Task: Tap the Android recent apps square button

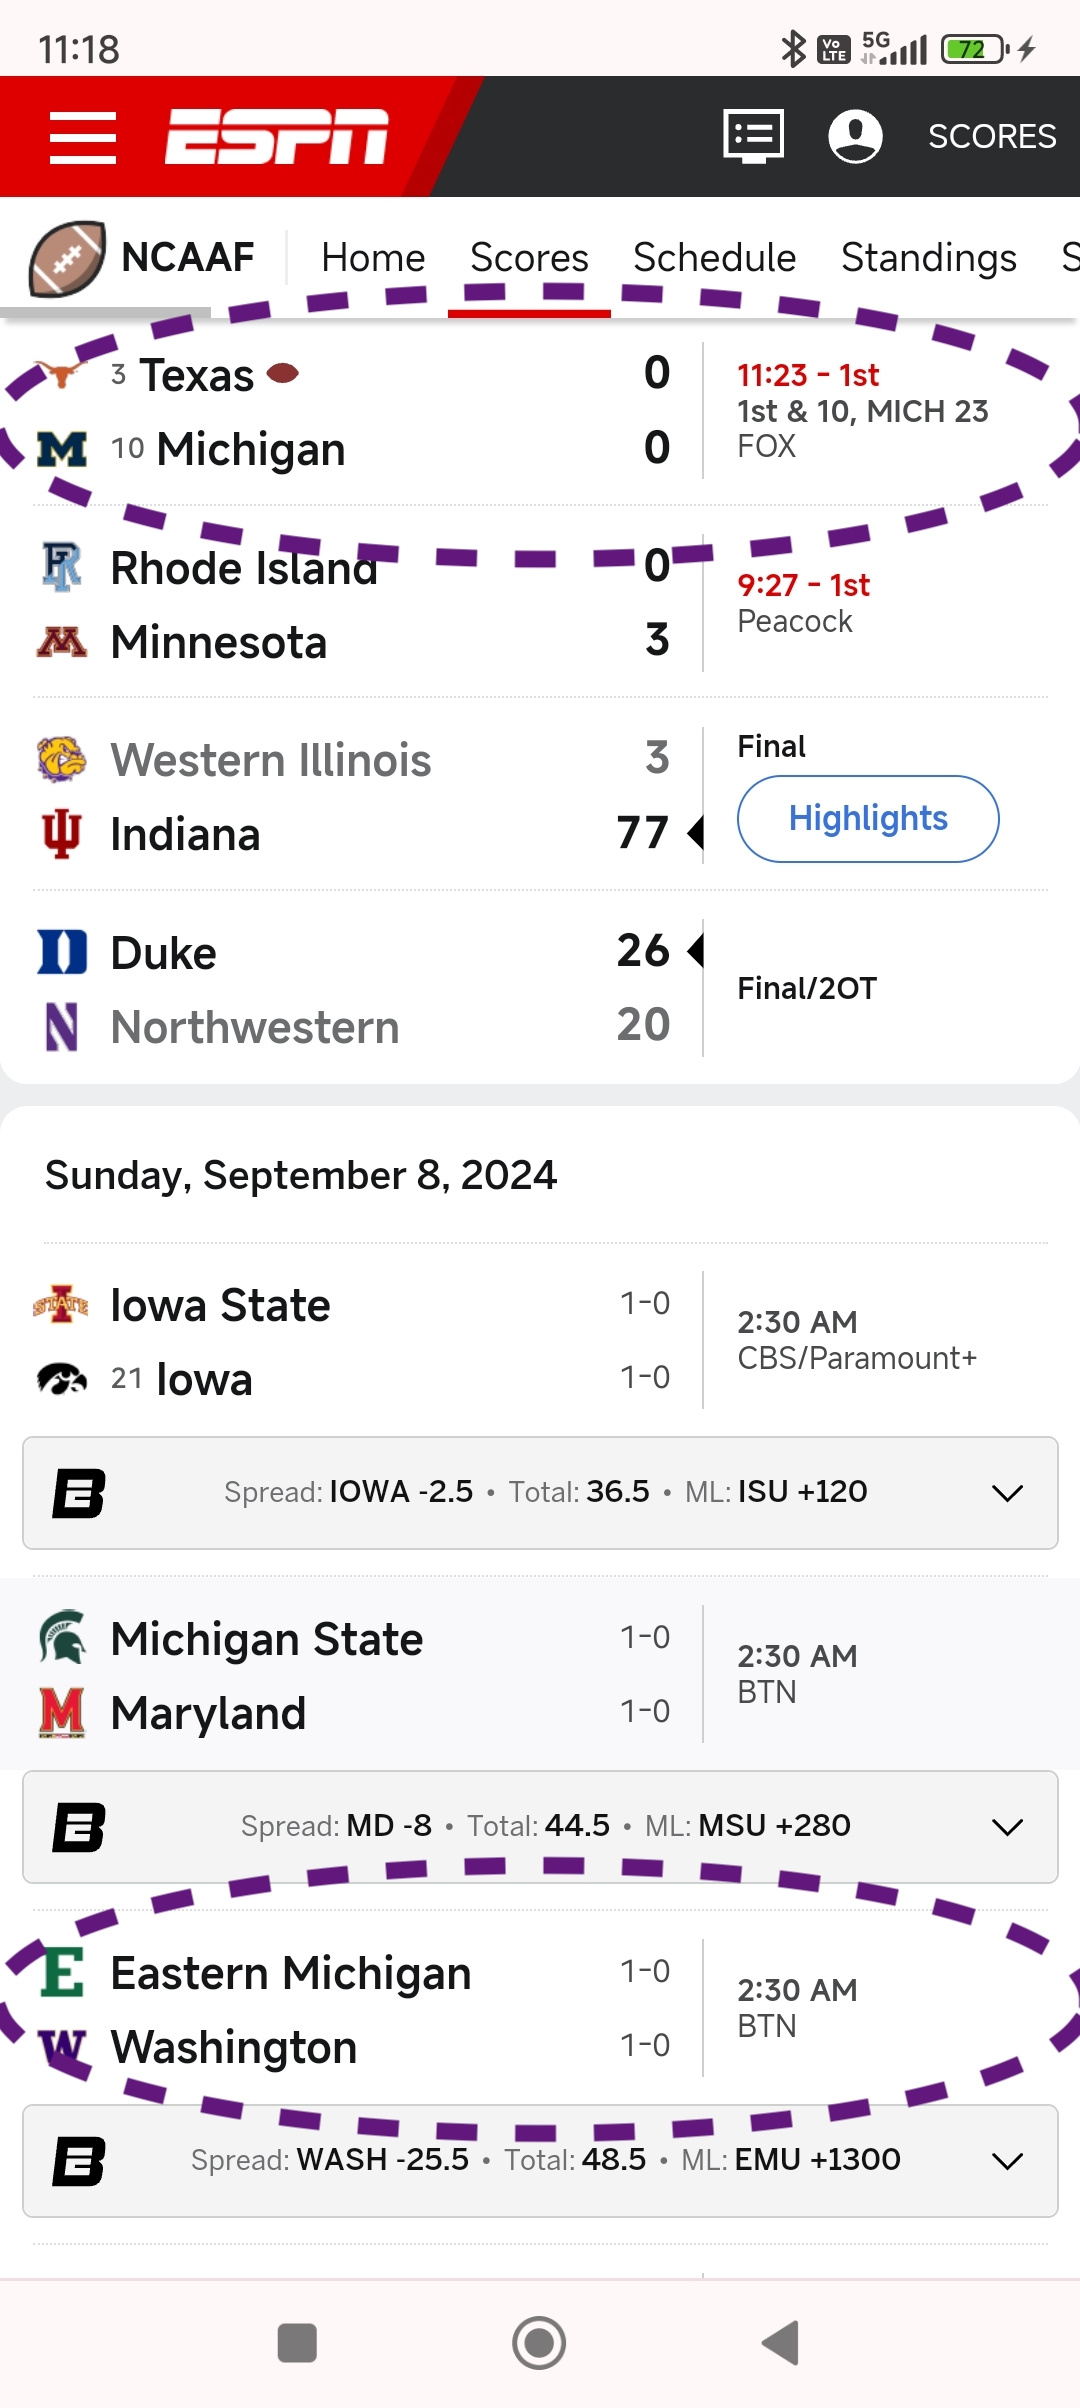Action: (x=297, y=2343)
